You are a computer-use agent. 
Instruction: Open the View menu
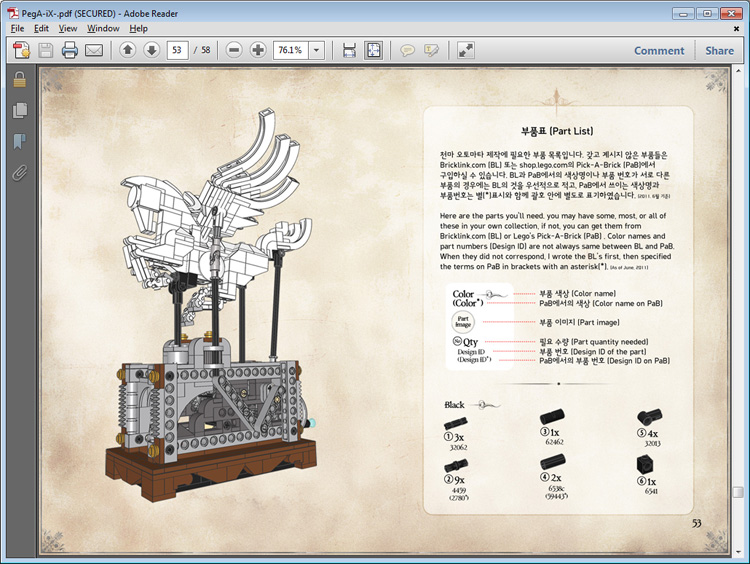tap(68, 28)
